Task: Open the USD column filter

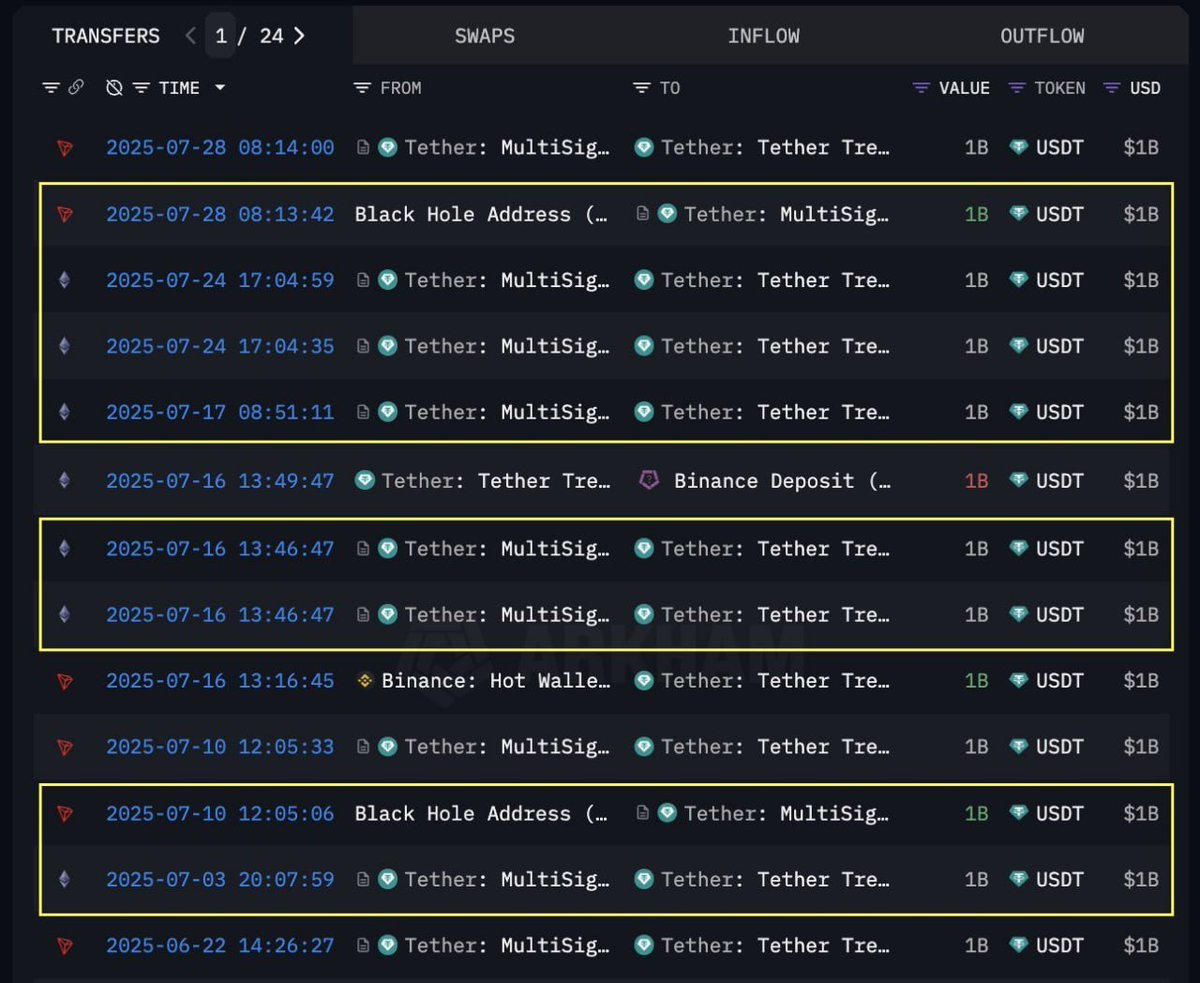Action: click(x=1112, y=88)
